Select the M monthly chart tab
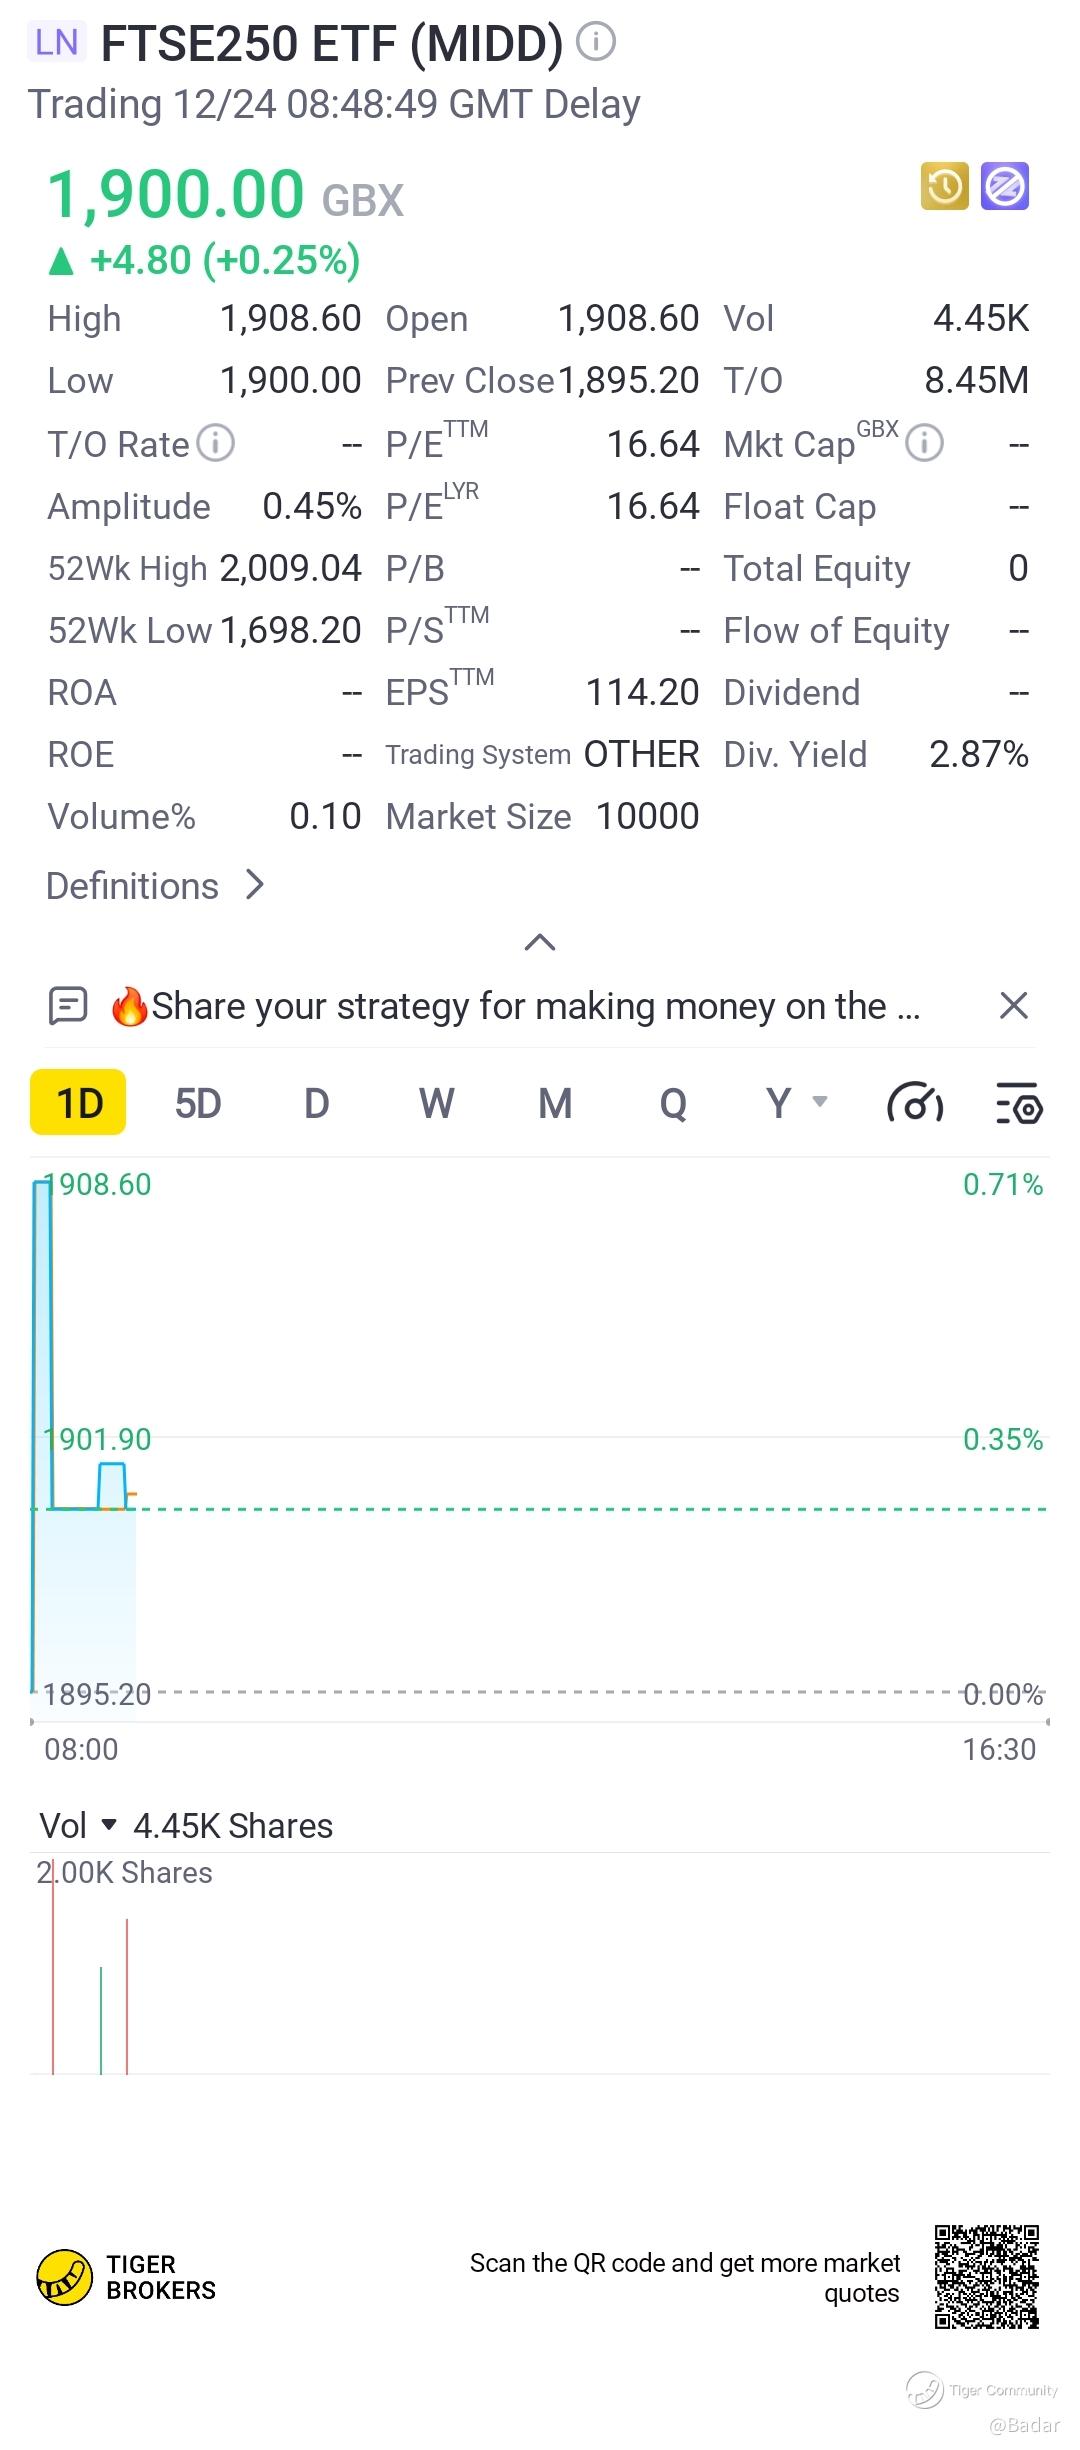1080x2450 pixels. click(555, 1103)
